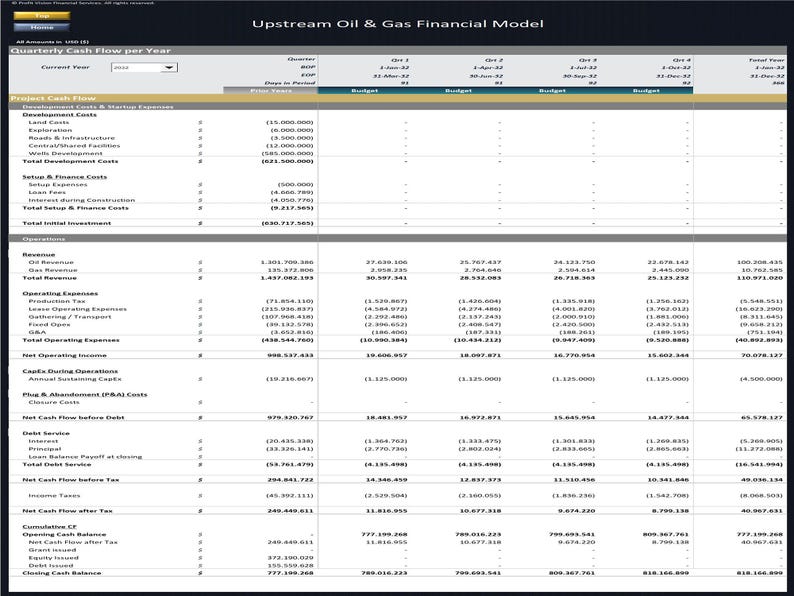The height and width of the screenshot is (596, 794).
Task: Click the Qrt 2 quarter label
Action: click(x=494, y=60)
